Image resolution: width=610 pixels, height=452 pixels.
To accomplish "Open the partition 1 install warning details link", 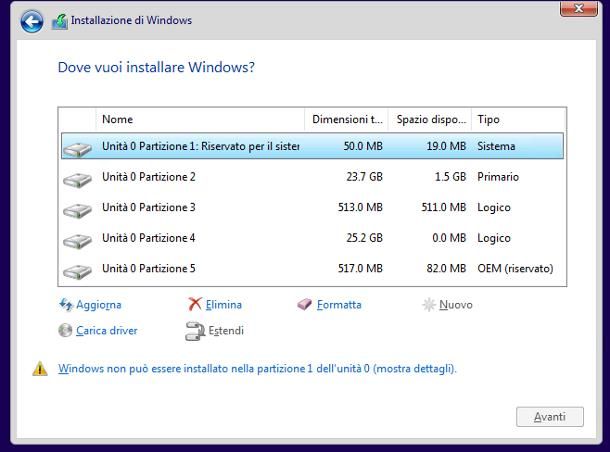I will [x=257, y=369].
